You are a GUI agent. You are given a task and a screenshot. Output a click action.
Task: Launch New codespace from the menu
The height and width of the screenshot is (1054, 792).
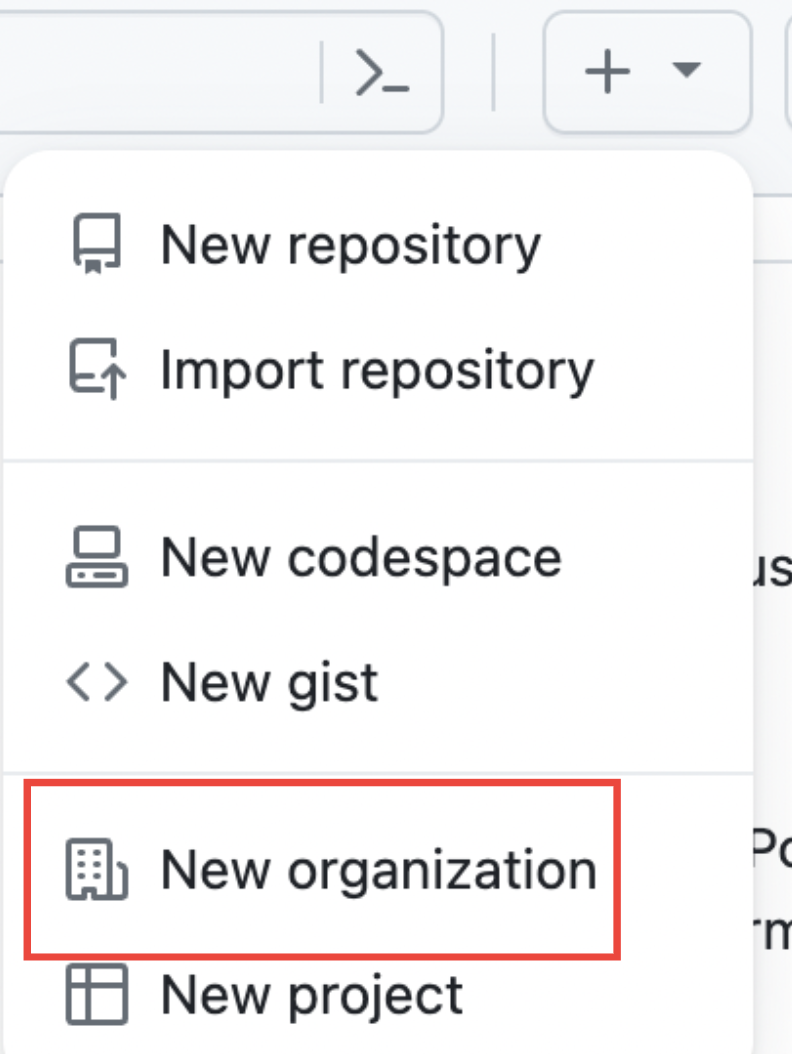(x=361, y=558)
